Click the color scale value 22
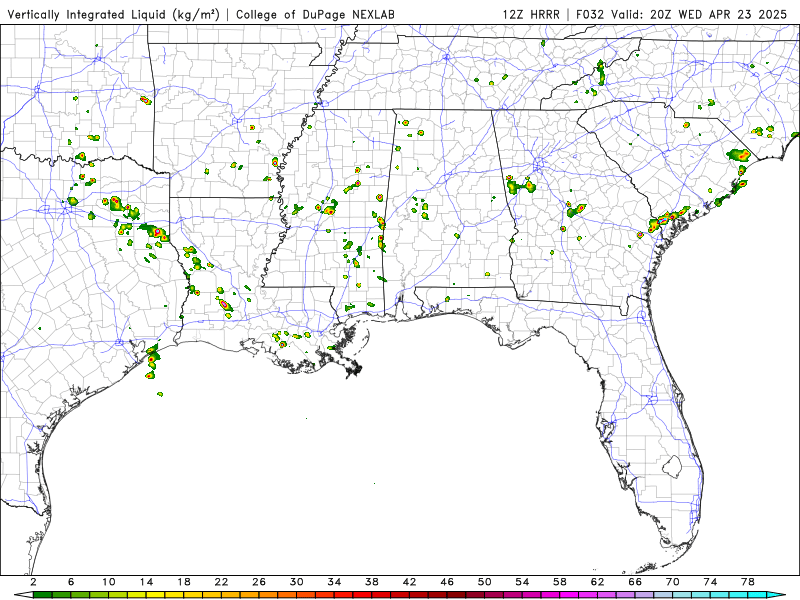The width and height of the screenshot is (800, 600). [221, 582]
